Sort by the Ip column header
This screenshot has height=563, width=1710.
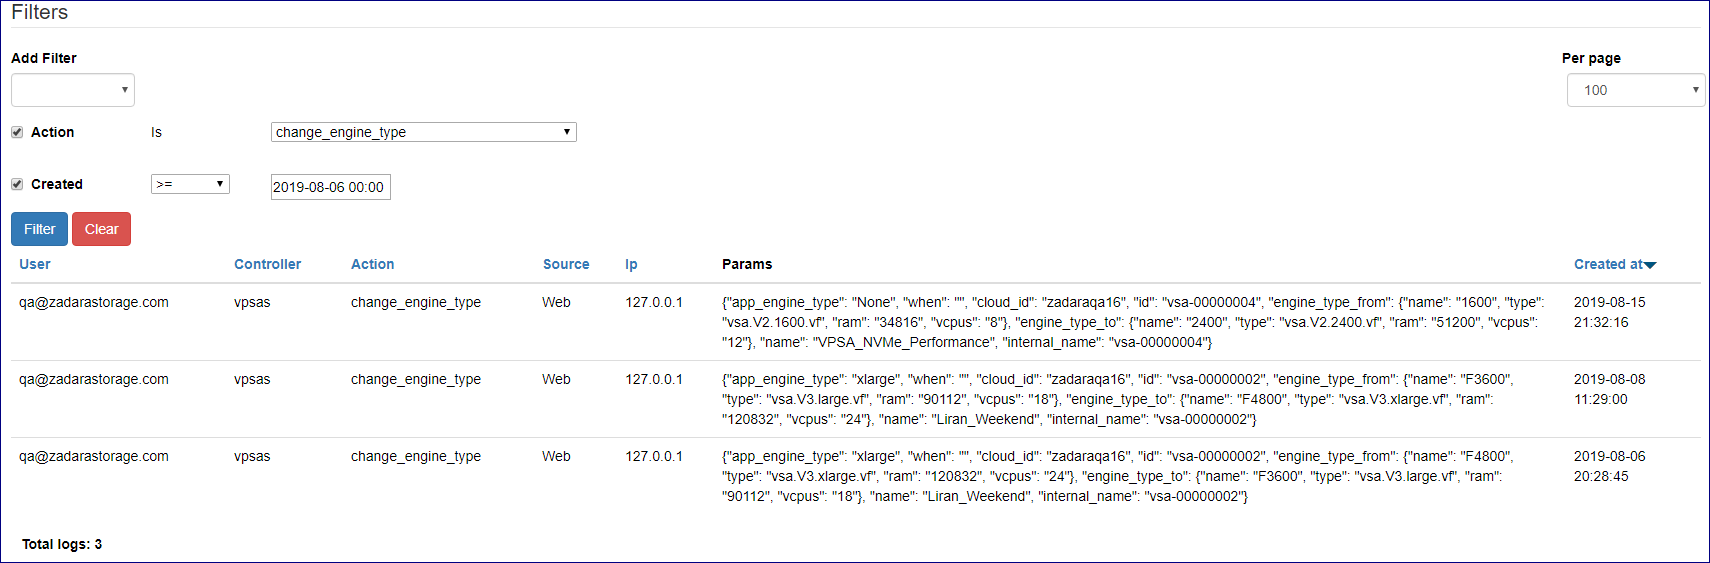(631, 264)
